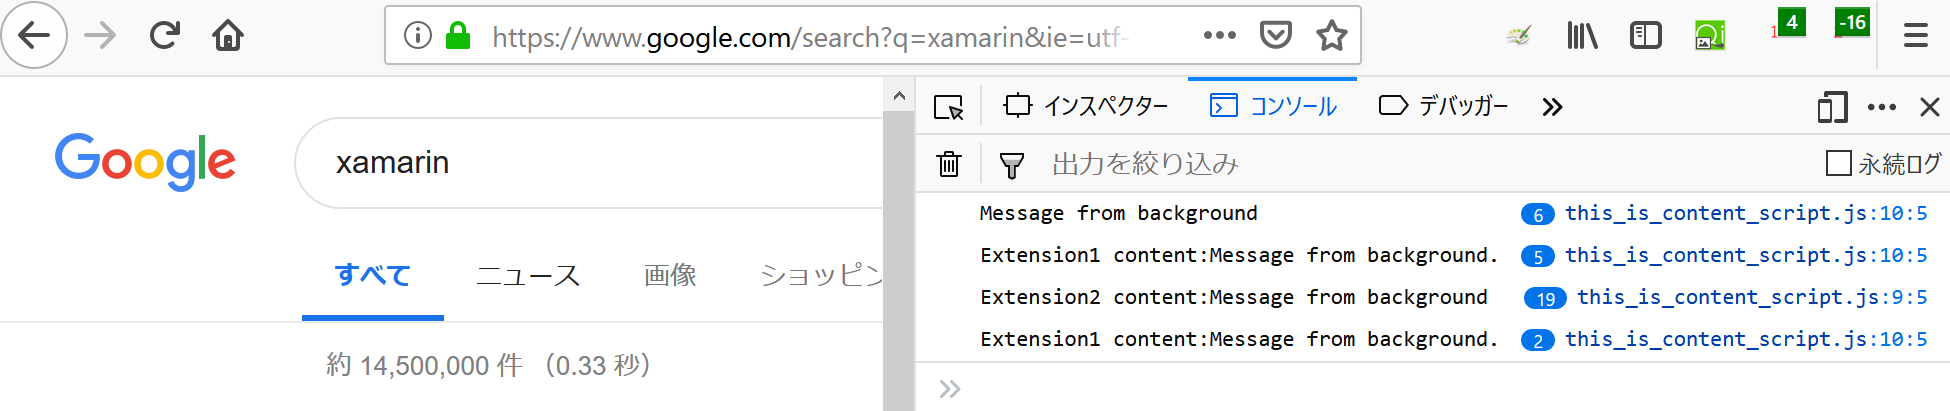Switch to the デバッガー tab

[1443, 106]
